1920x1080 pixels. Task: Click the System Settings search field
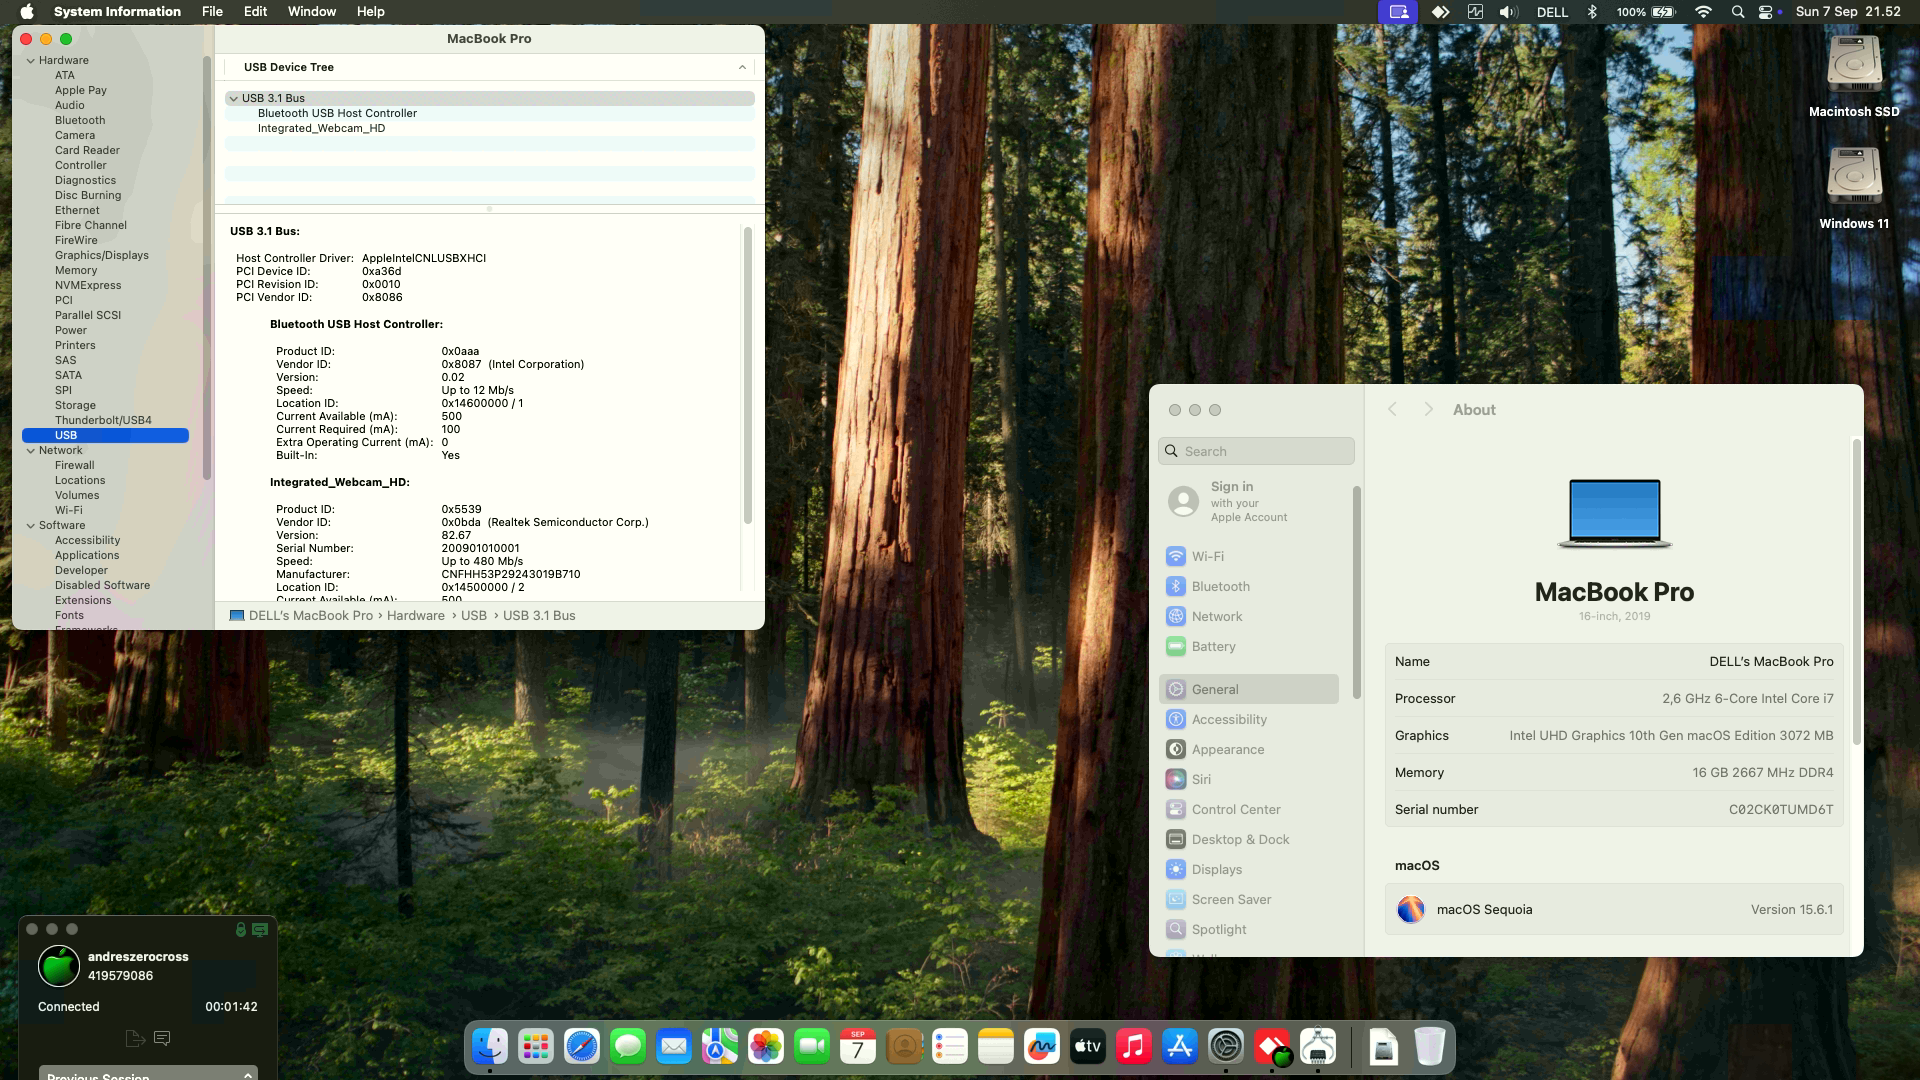click(x=1256, y=451)
